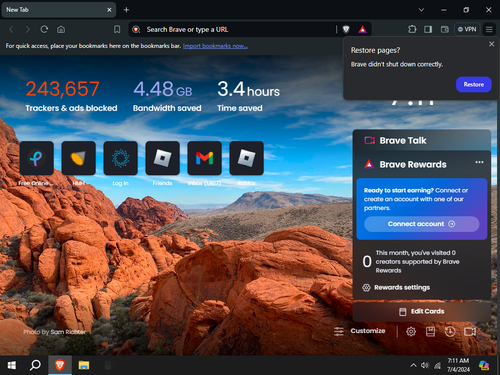Open the clock showing 7:11 AM
This screenshot has height=375, width=500.
click(x=458, y=365)
